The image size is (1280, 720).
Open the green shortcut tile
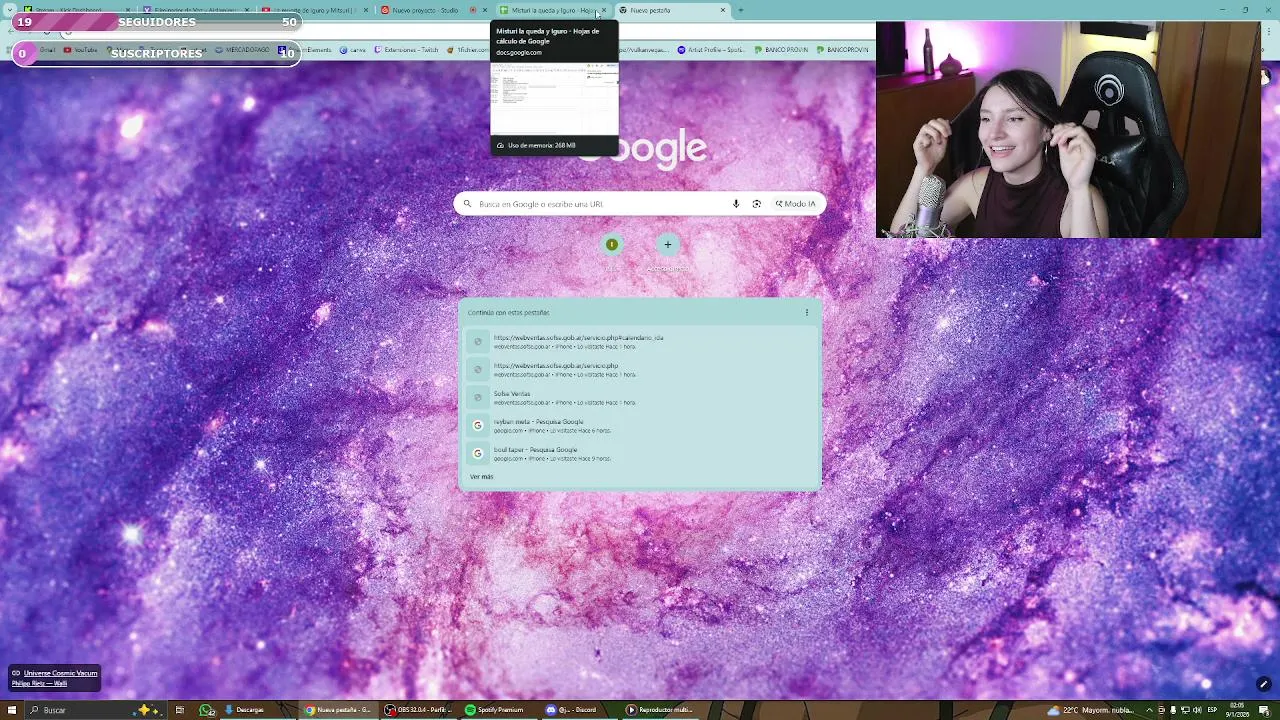pos(612,244)
